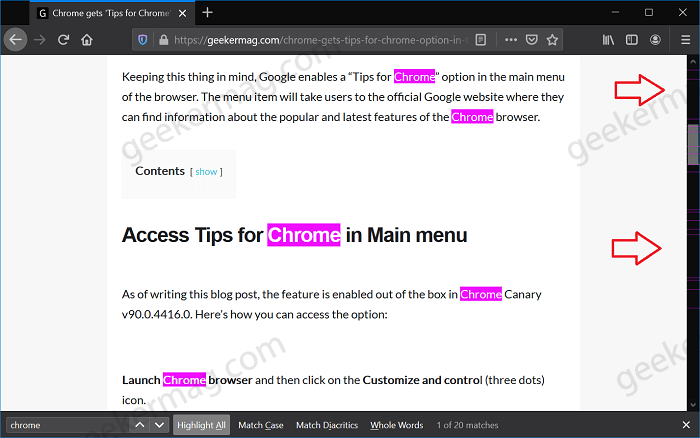Open the Firefox home page

click(87, 40)
